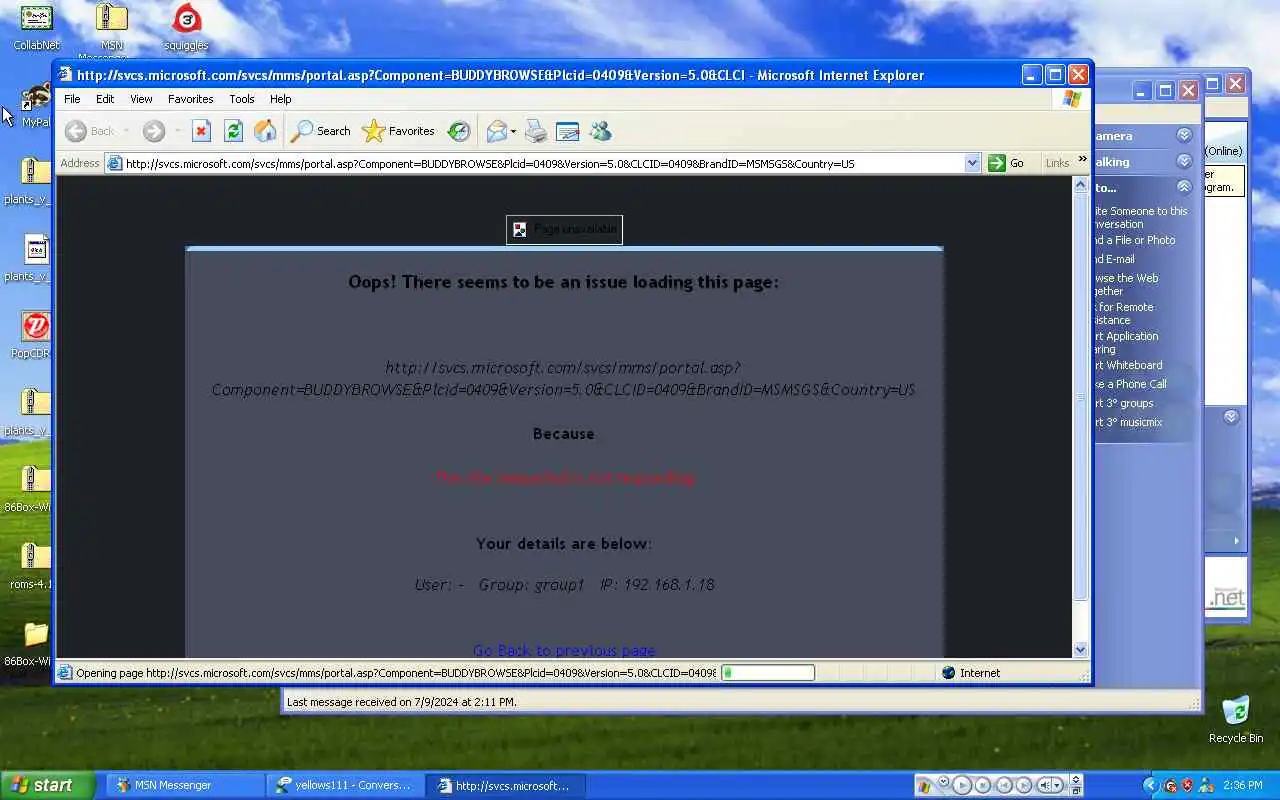Open the Tools menu

242,99
